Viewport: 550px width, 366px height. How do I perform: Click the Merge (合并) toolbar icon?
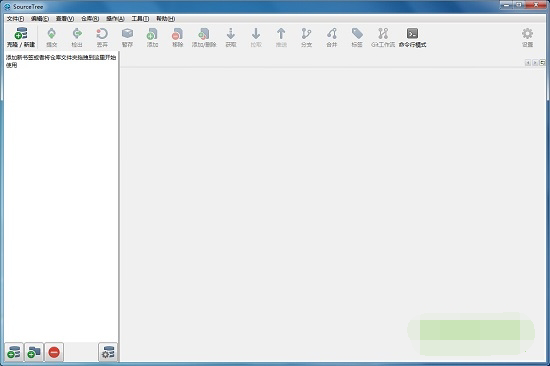[x=332, y=34]
